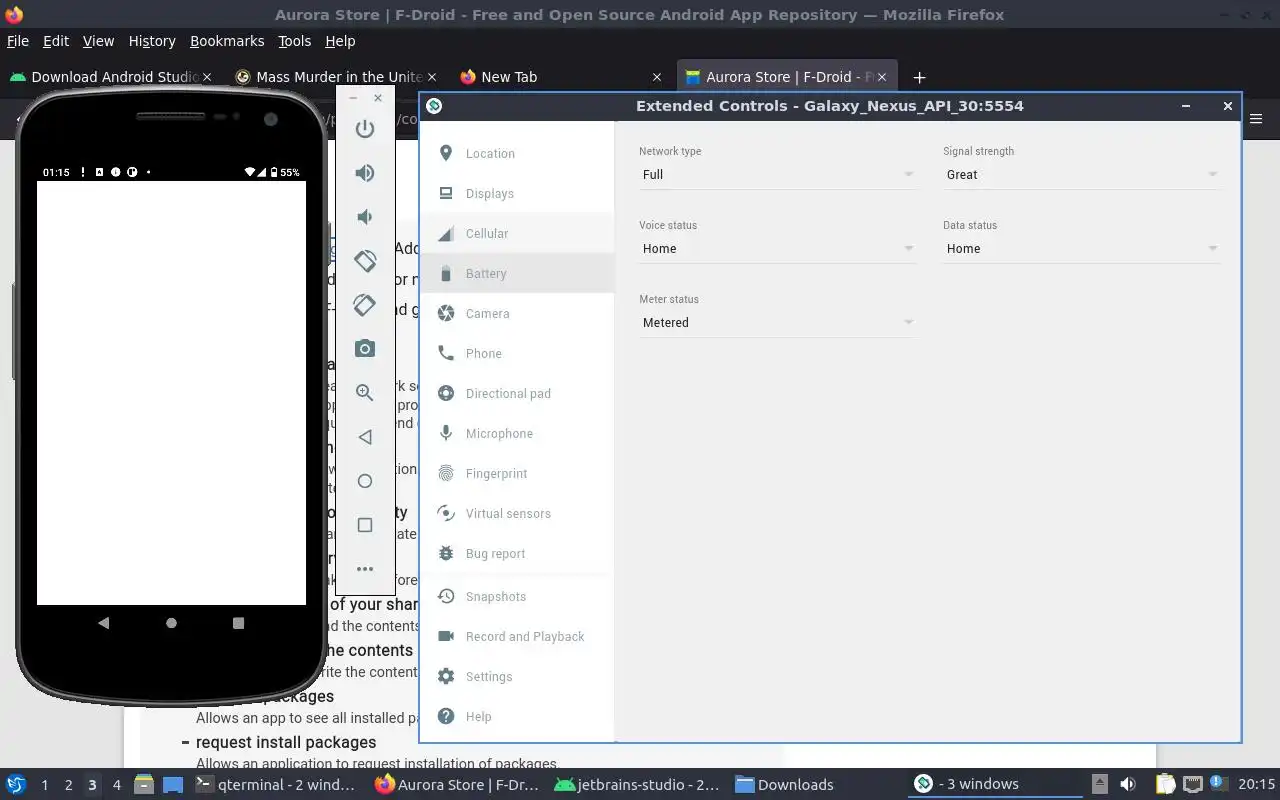Open Displays in Extended Controls
The image size is (1280, 800).
coord(517,193)
